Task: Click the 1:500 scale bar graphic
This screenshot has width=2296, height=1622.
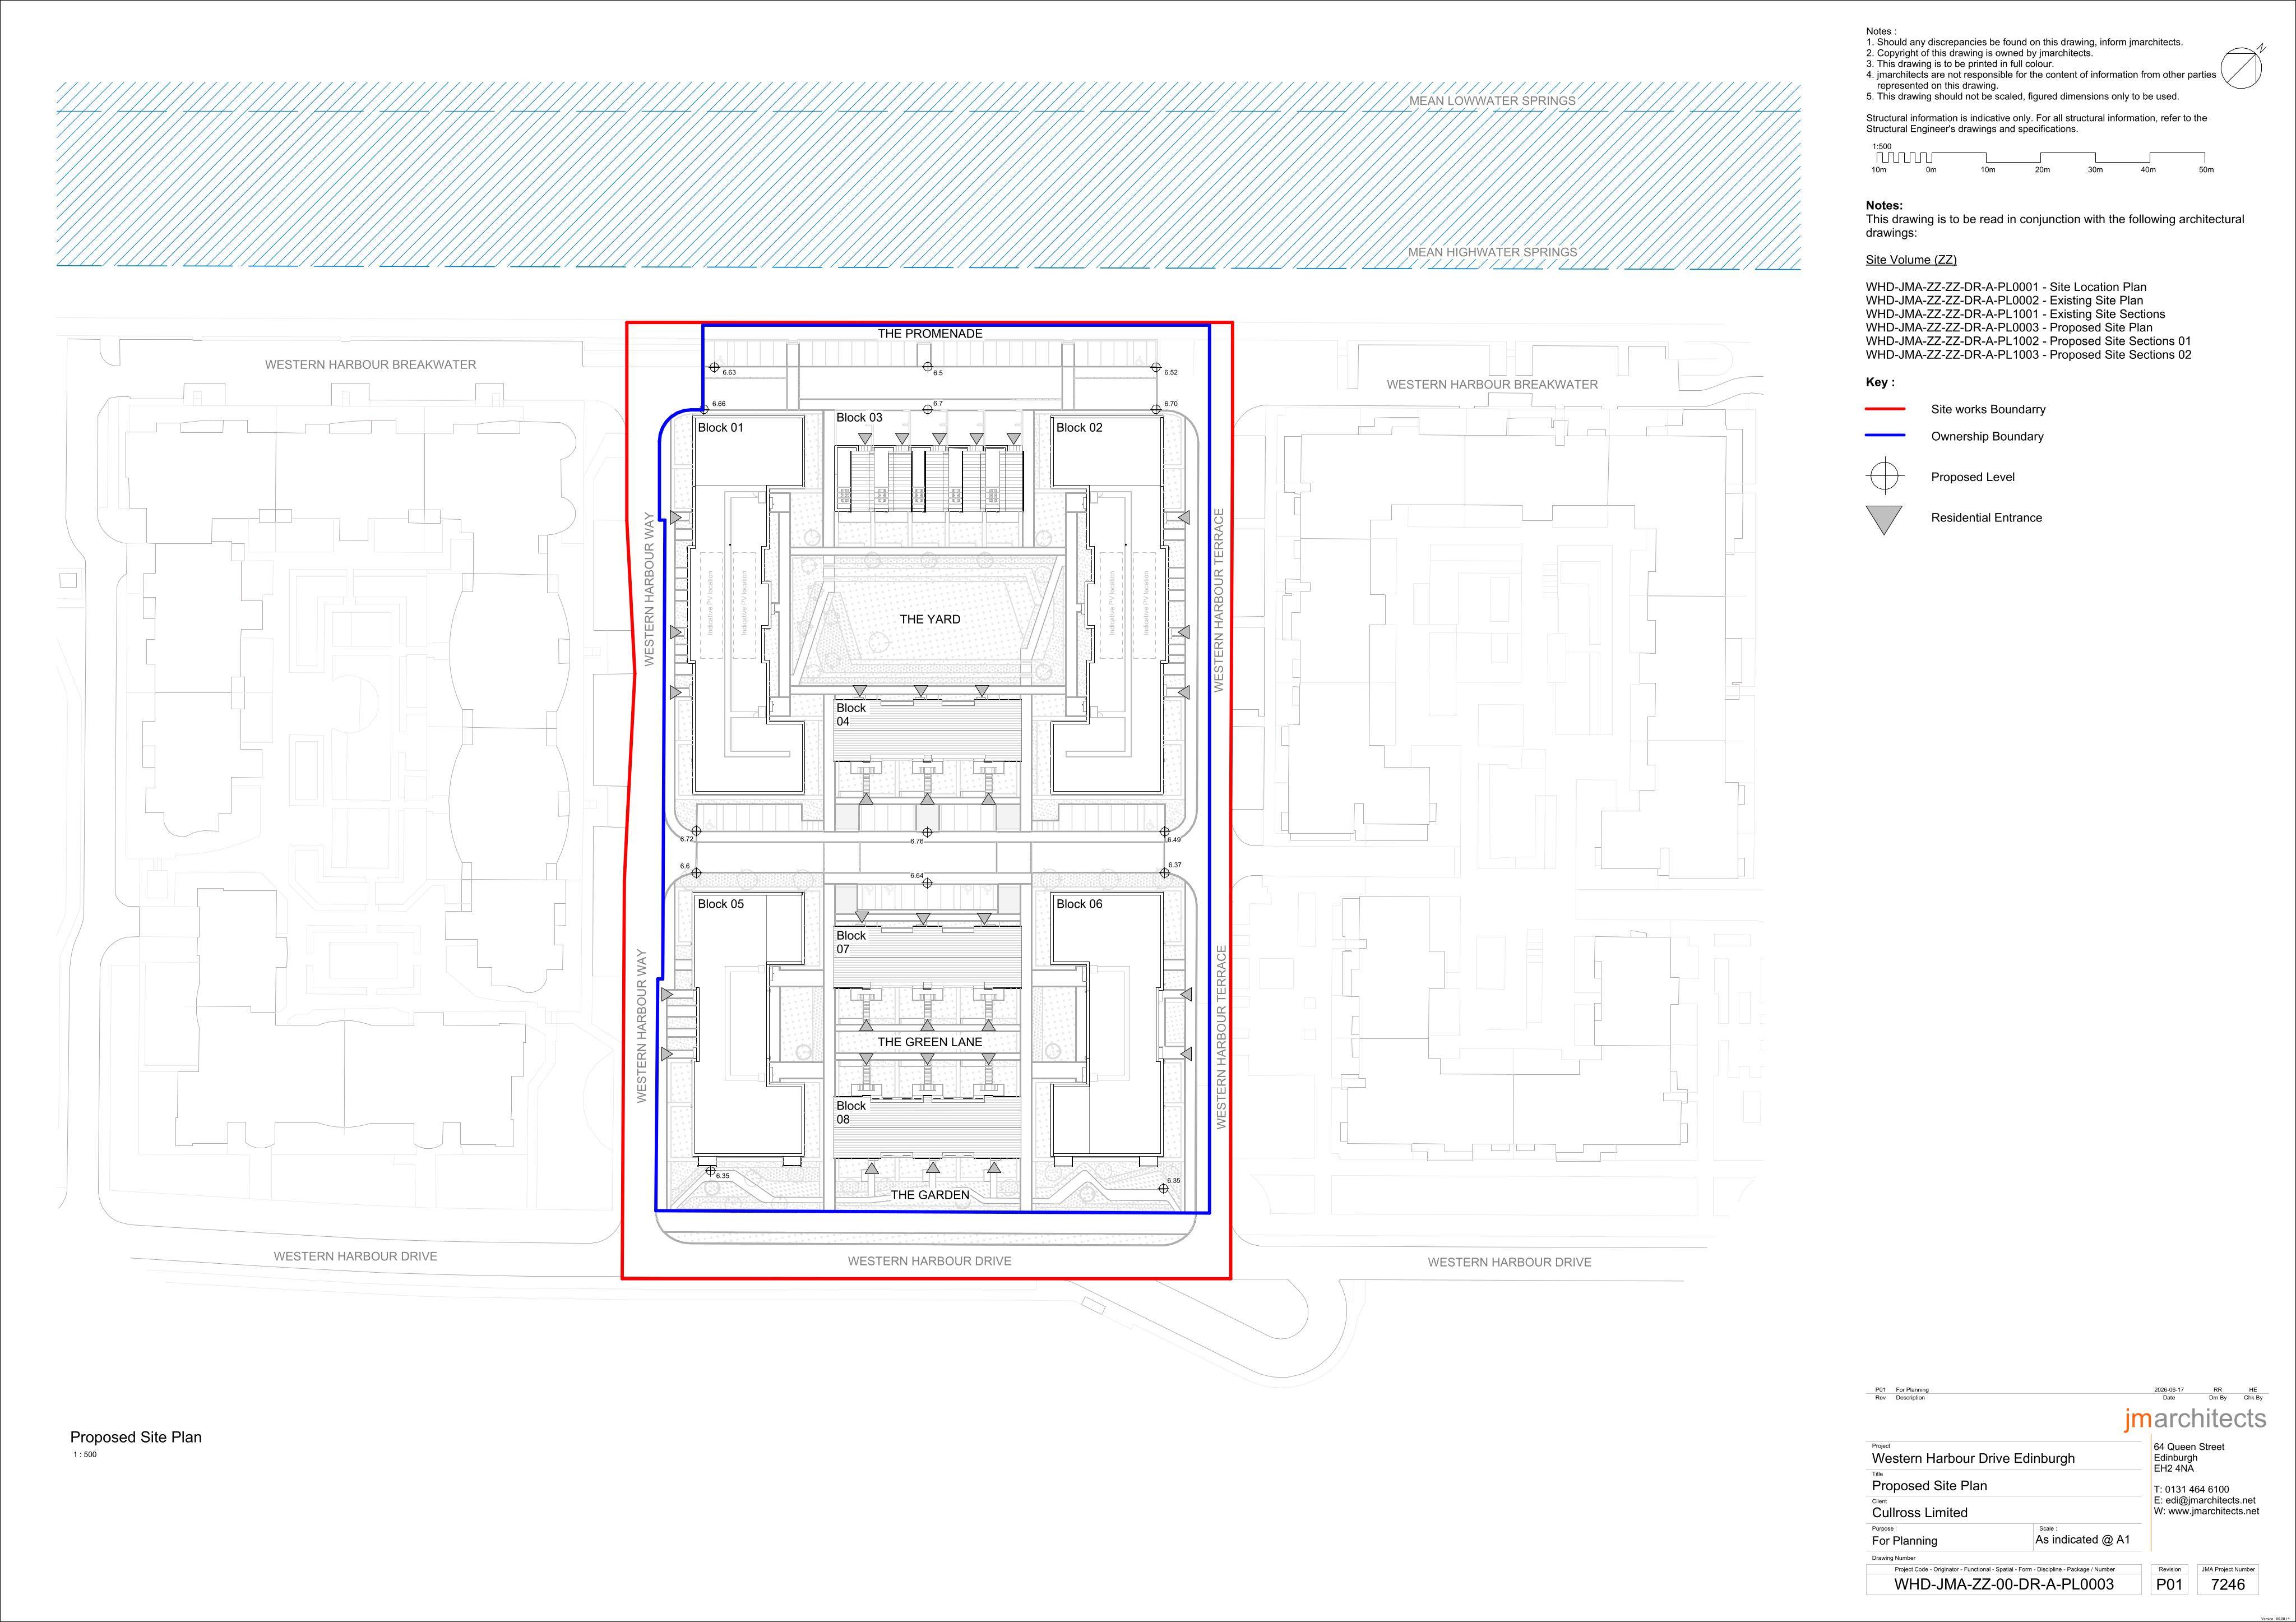Action: coord(2040,158)
